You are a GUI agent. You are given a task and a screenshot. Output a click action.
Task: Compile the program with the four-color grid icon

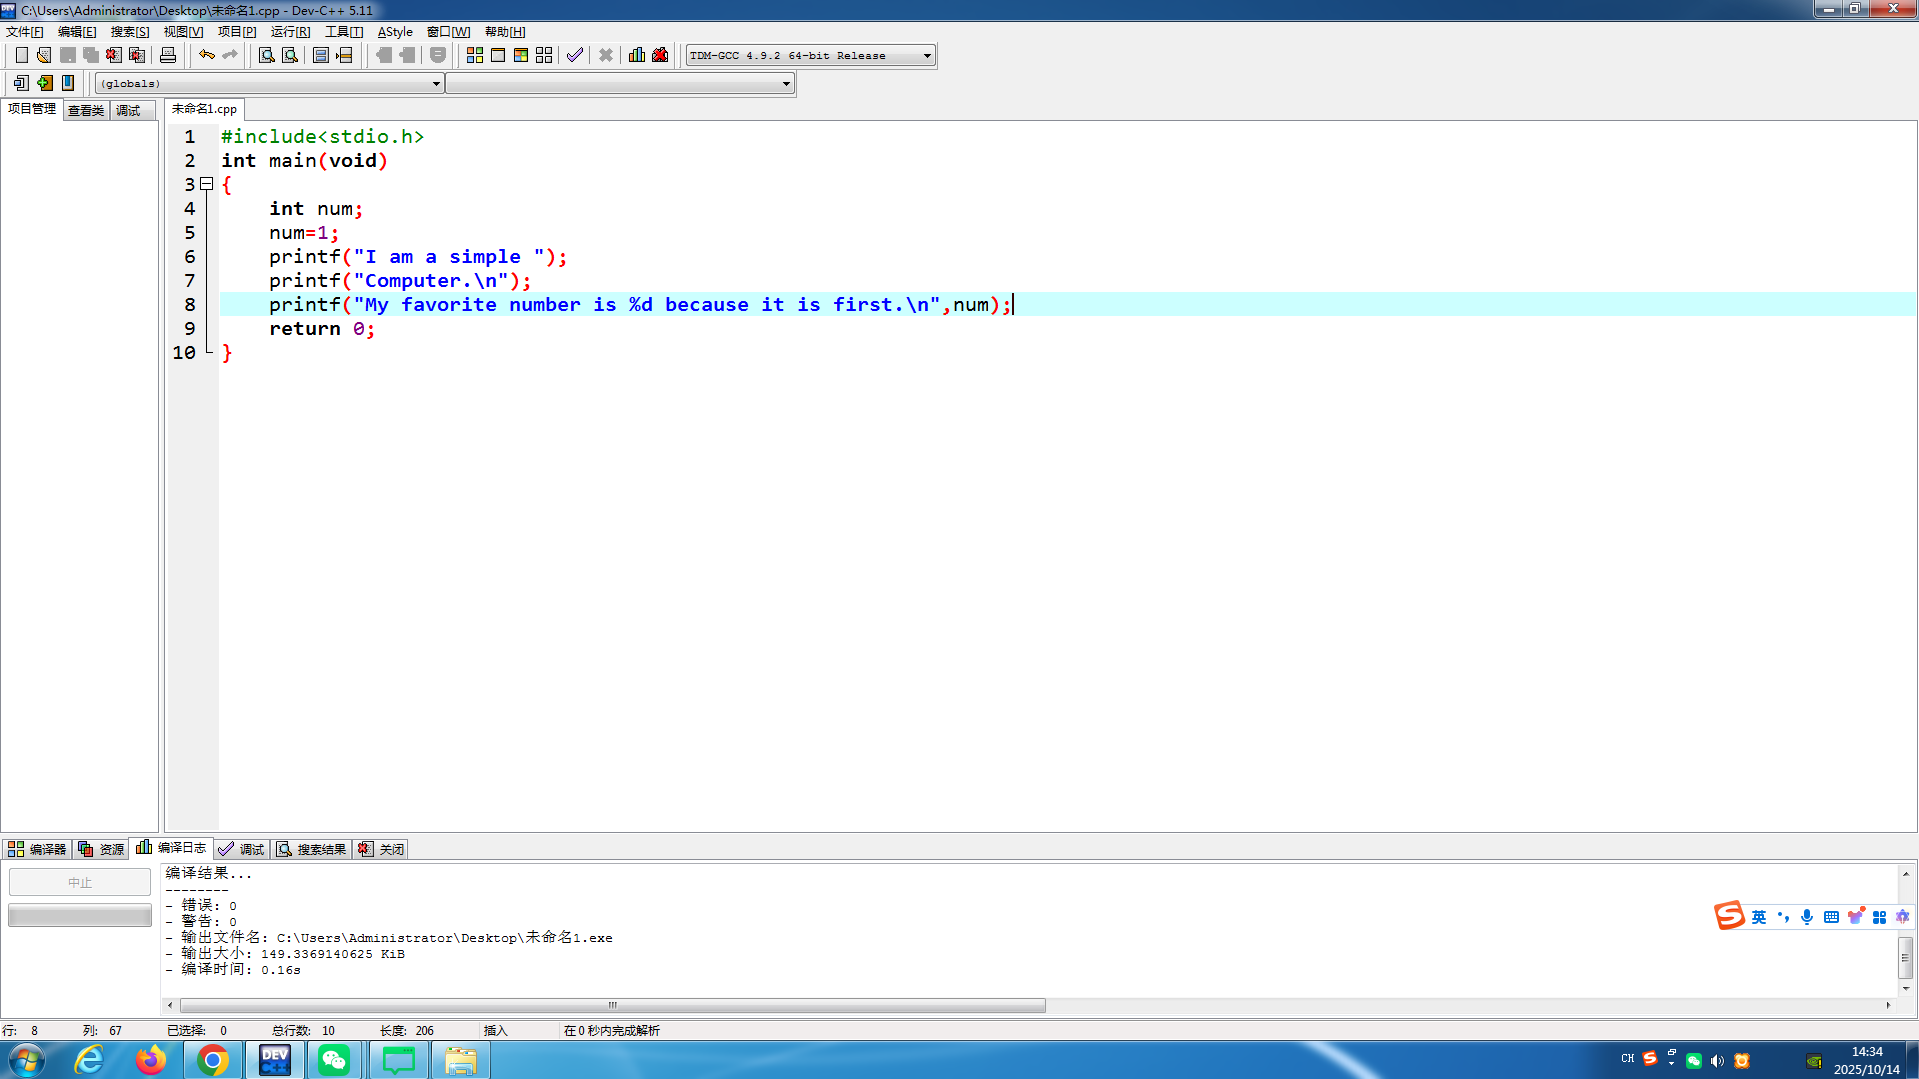(475, 55)
